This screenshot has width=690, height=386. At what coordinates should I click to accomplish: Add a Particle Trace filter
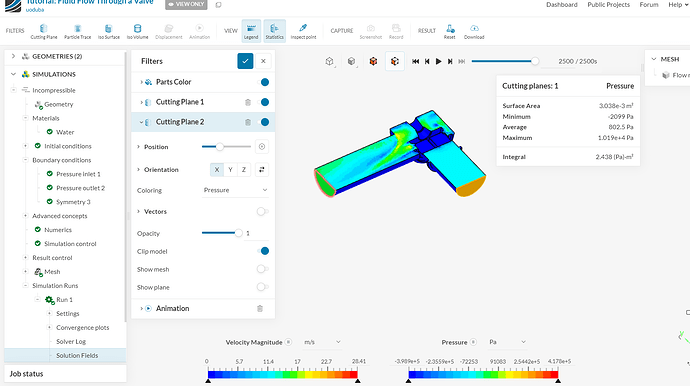(x=77, y=31)
